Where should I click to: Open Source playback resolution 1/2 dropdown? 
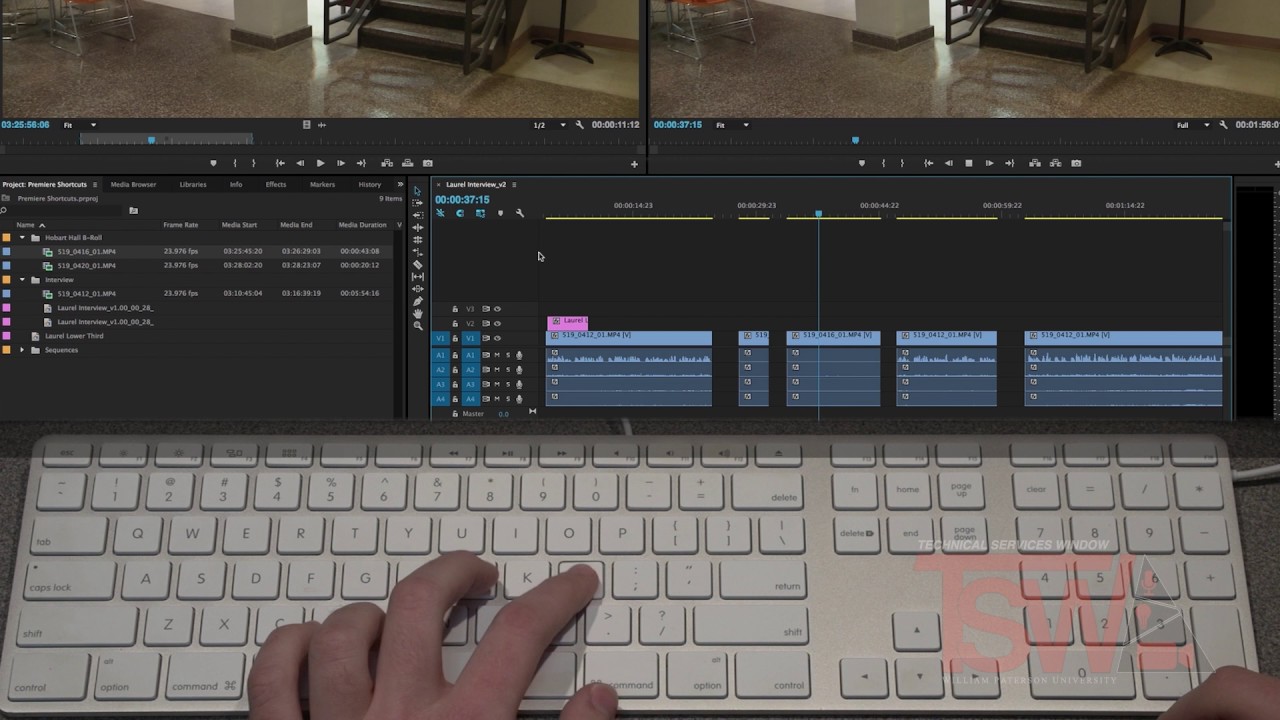click(551, 125)
